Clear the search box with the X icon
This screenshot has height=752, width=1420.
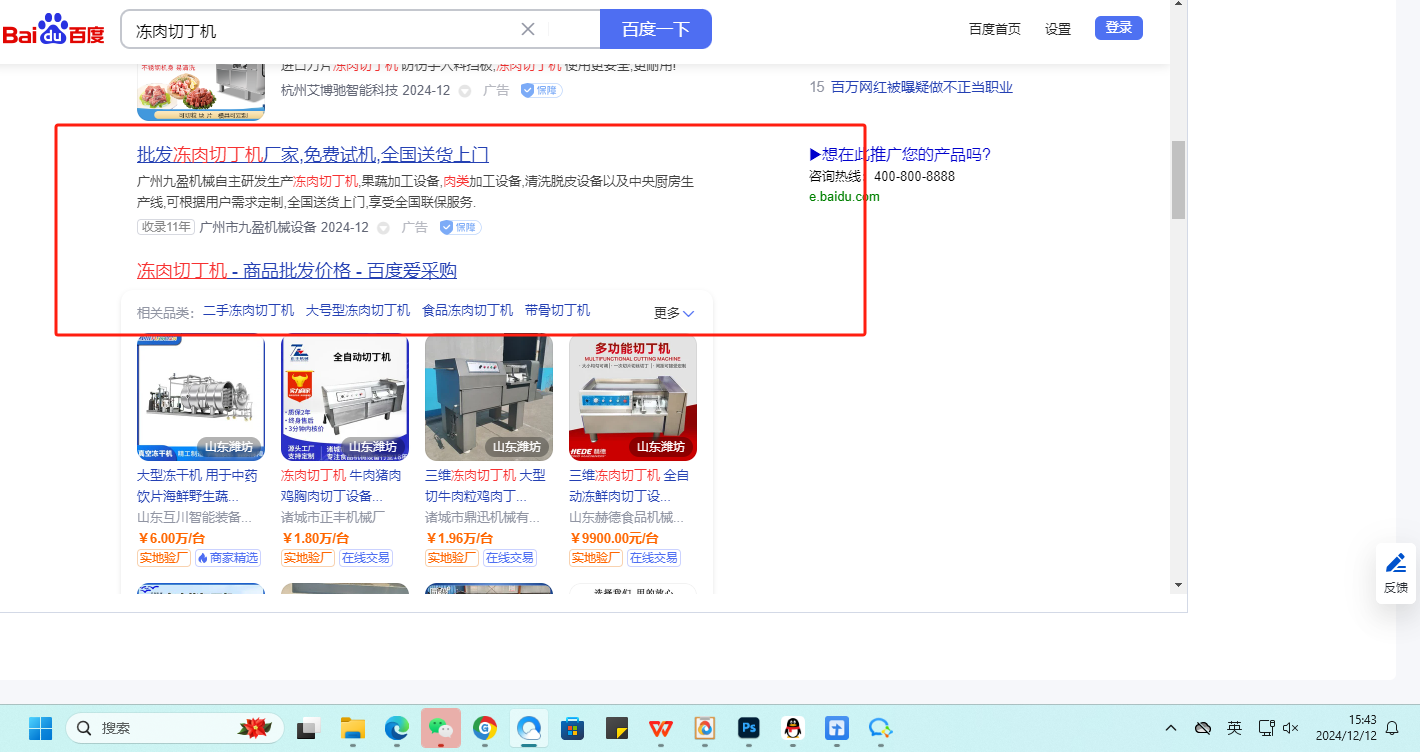528,29
